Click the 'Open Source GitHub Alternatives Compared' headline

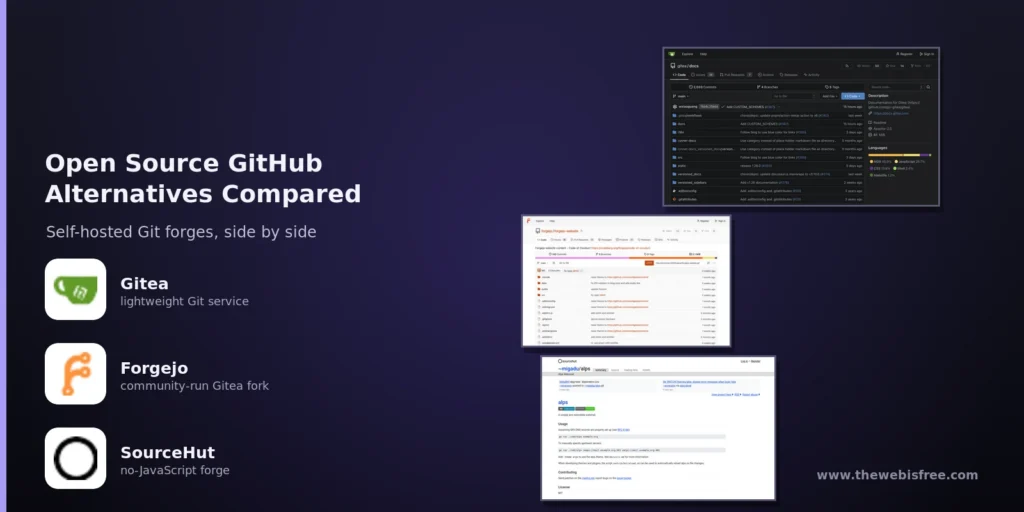203,178
